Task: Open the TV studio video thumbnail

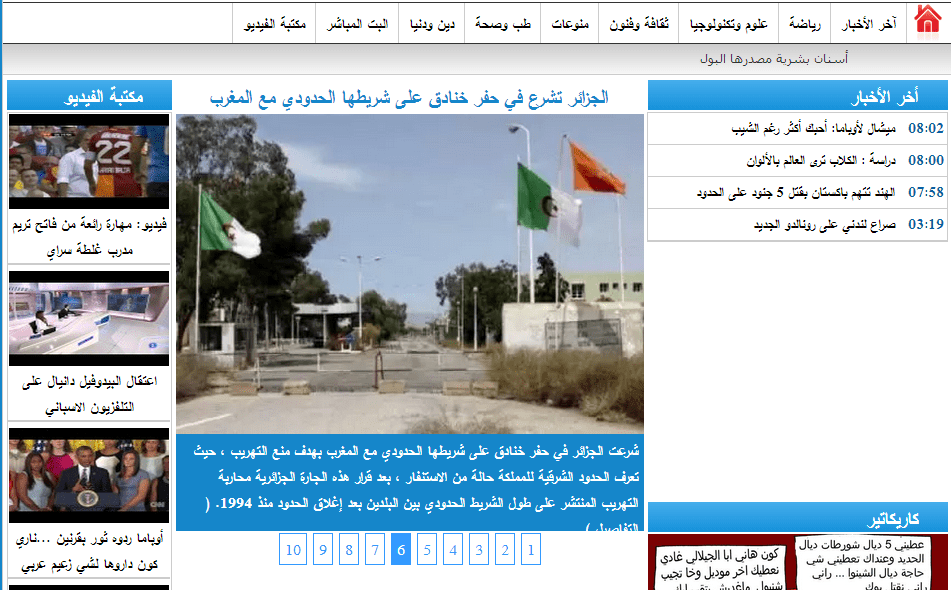Action: (89, 318)
